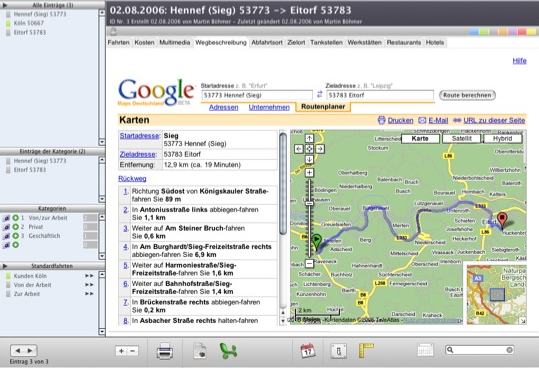Collapse the Alle Einträge panel triangle
Screen dimensions: 539x368
(x=5, y=5)
